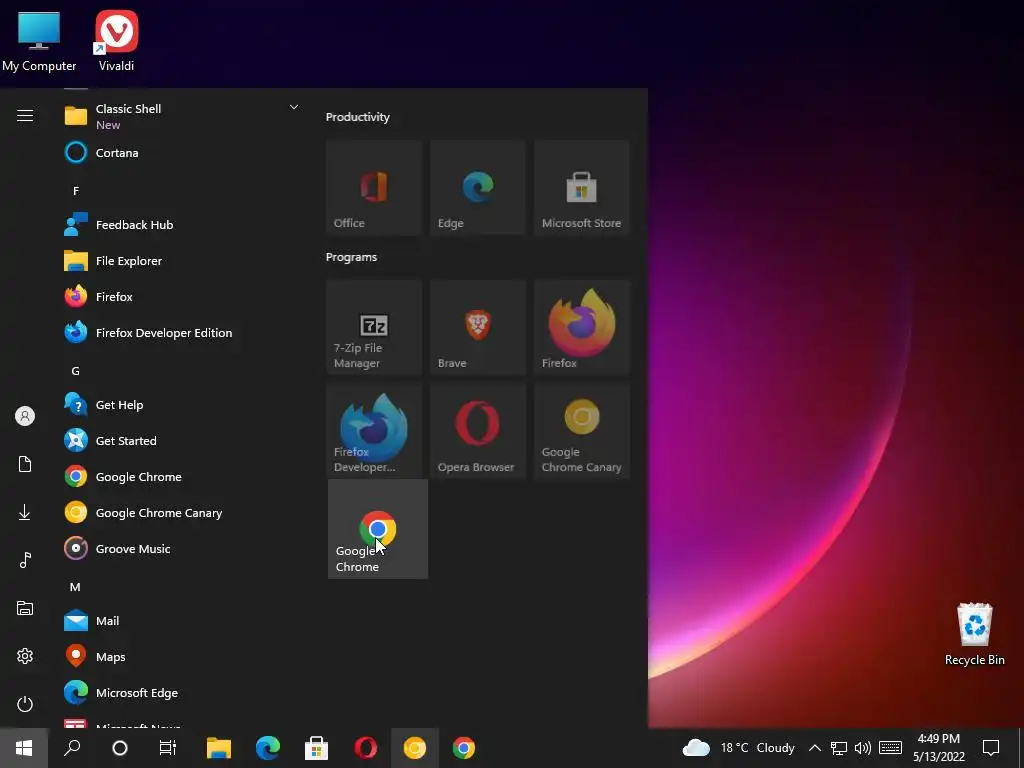This screenshot has width=1024, height=768.
Task: Open Opera on the taskbar
Action: click(366, 748)
